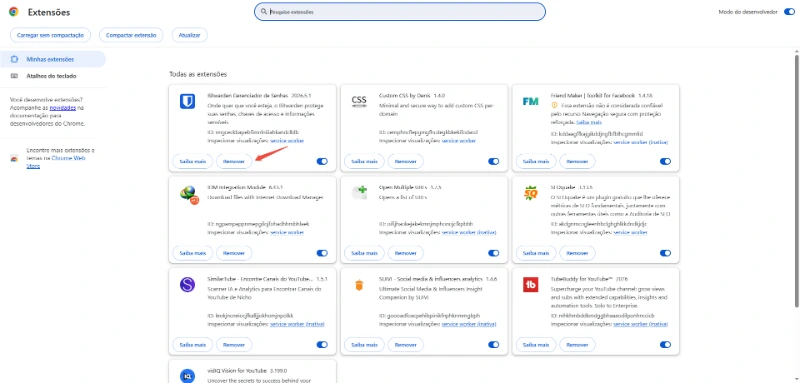The width and height of the screenshot is (800, 383).
Task: Click the Atalhos do teclado keyboard icon
Action: pyautogui.click(x=15, y=76)
